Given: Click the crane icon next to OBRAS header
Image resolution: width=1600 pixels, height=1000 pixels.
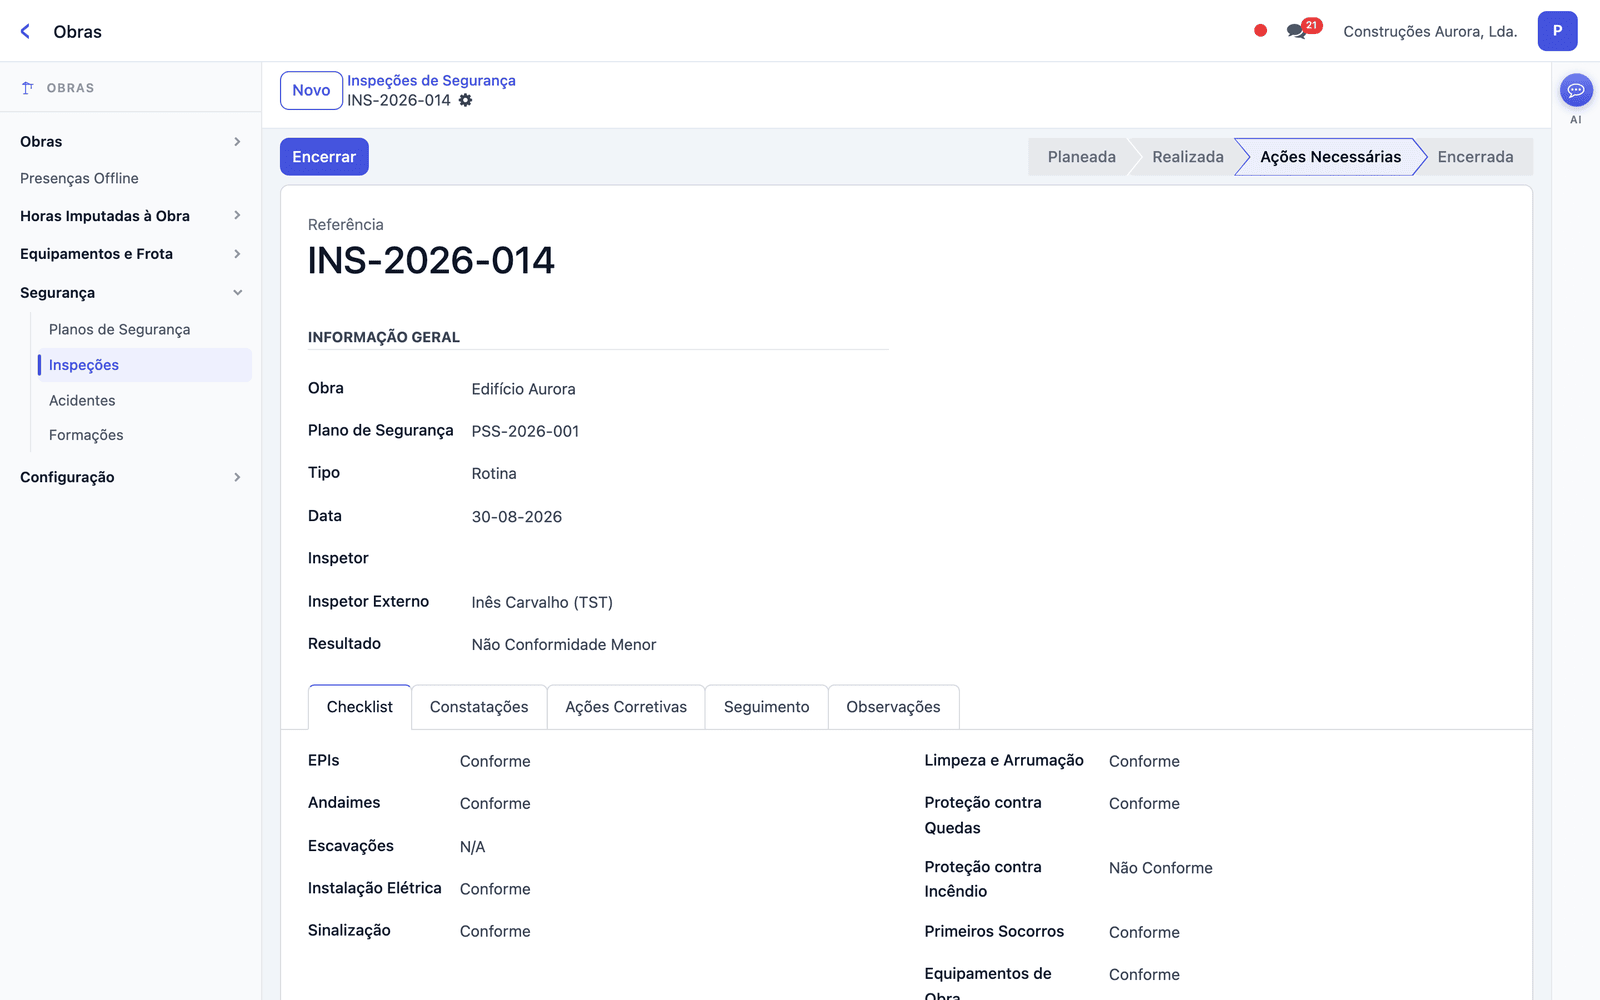Looking at the screenshot, I should click(28, 88).
